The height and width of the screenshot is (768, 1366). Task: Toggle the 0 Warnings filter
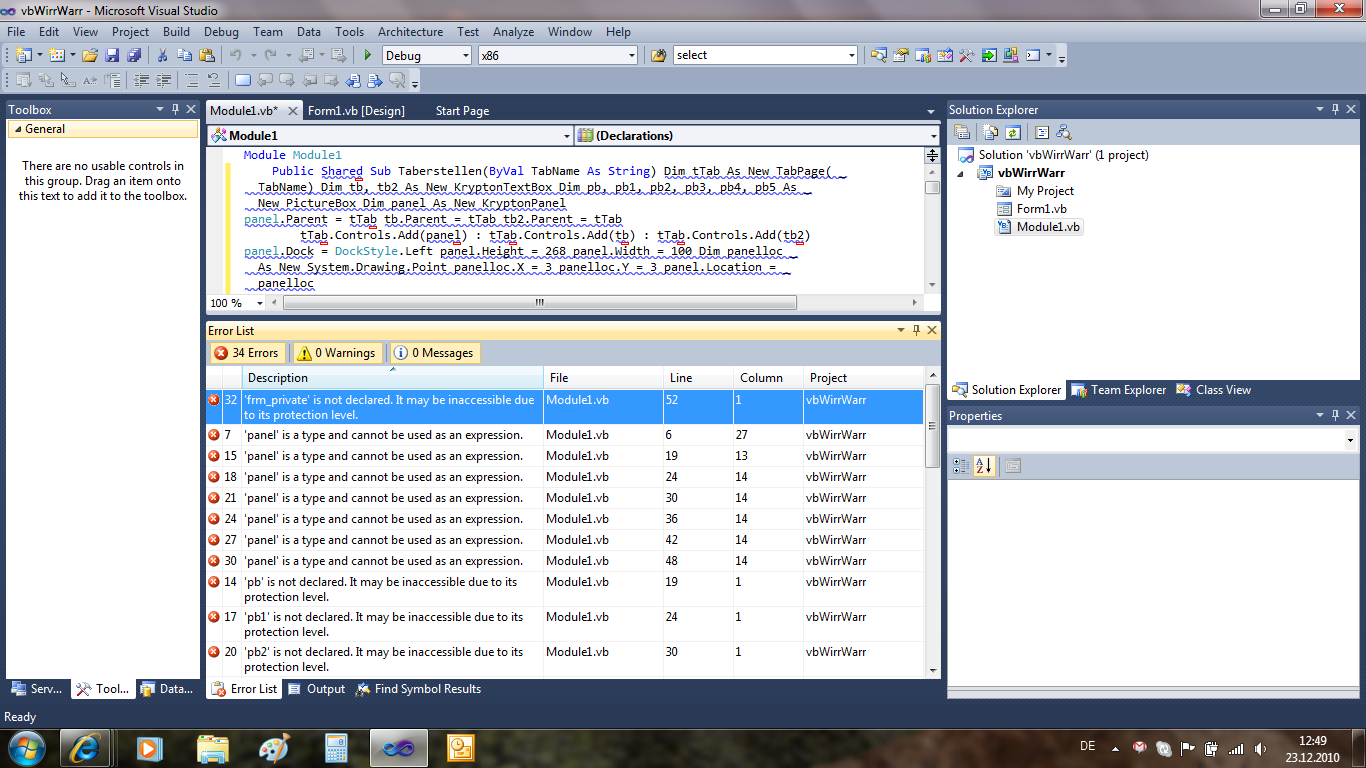pyautogui.click(x=337, y=353)
